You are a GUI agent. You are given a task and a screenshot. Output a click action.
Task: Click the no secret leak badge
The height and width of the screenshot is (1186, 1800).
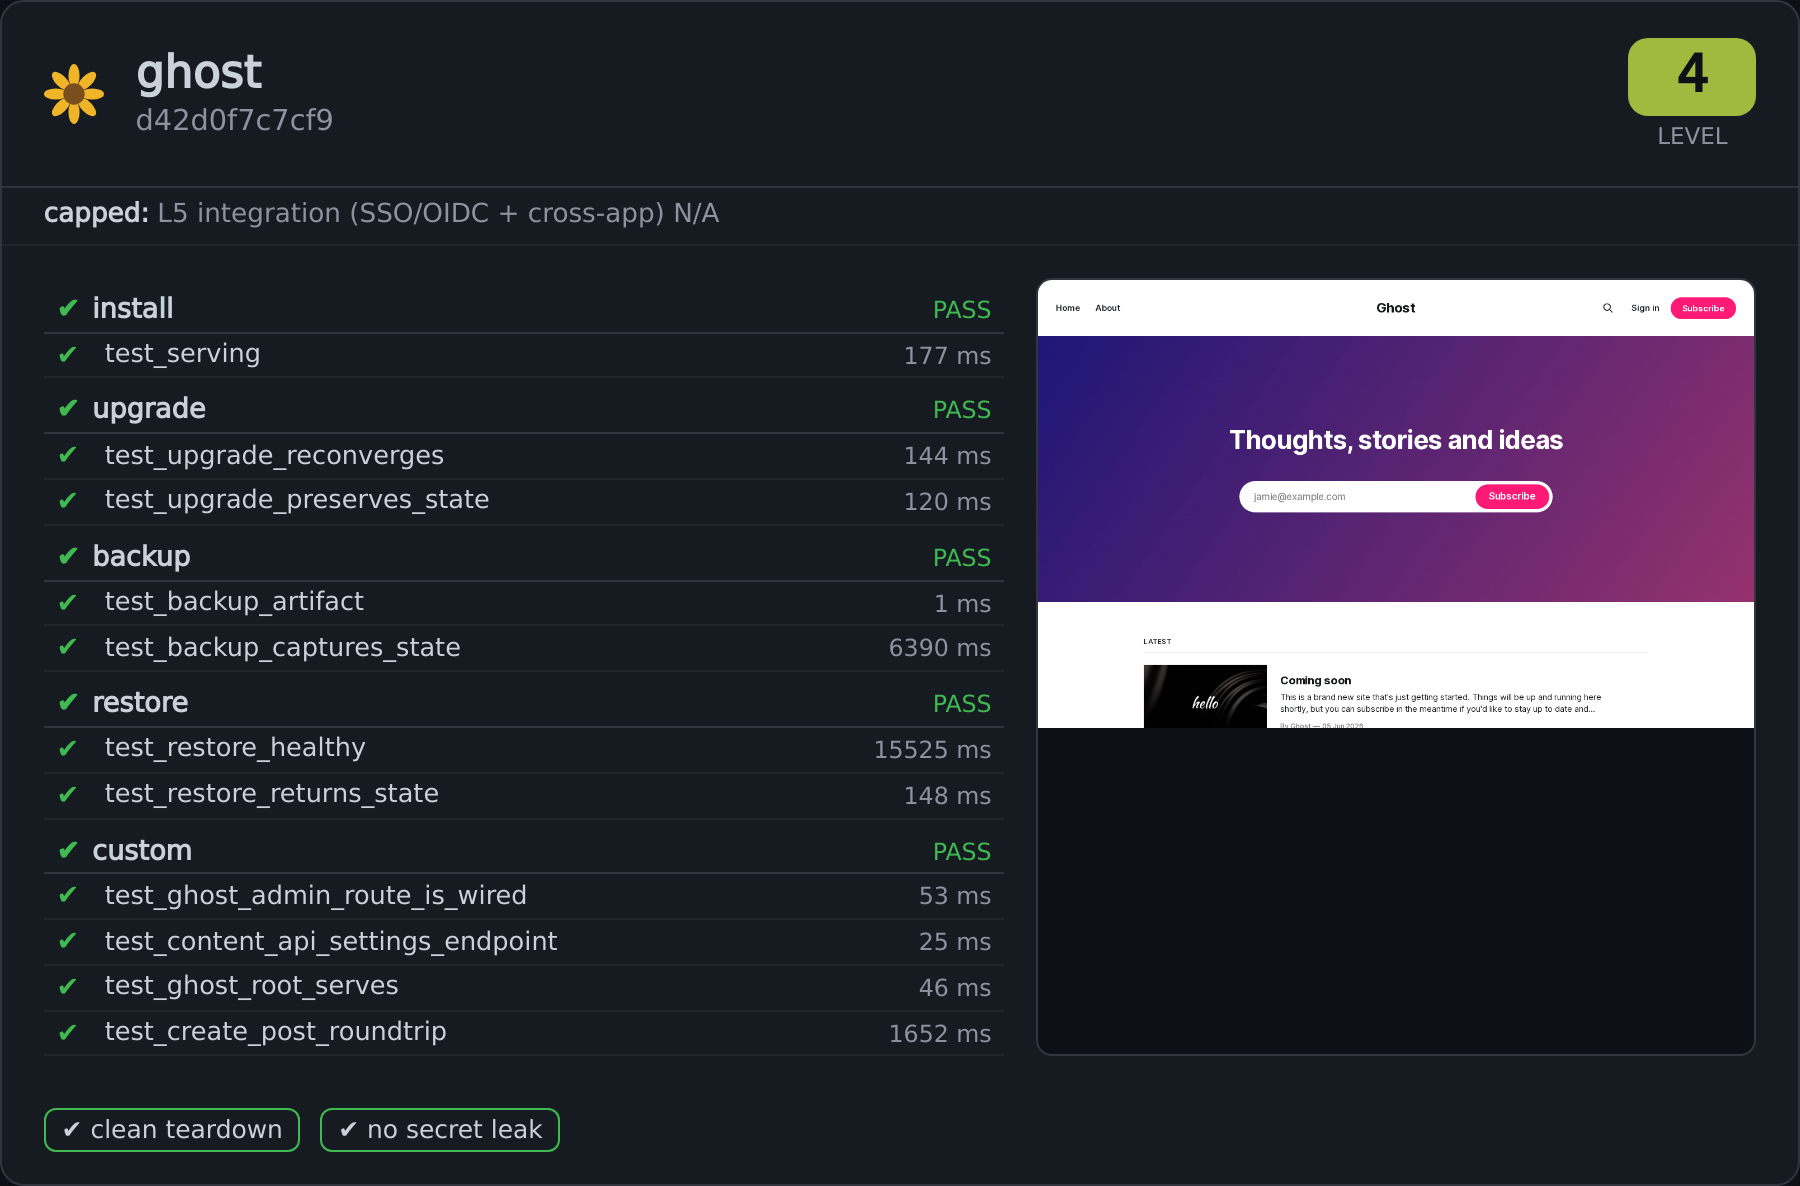[x=440, y=1130]
